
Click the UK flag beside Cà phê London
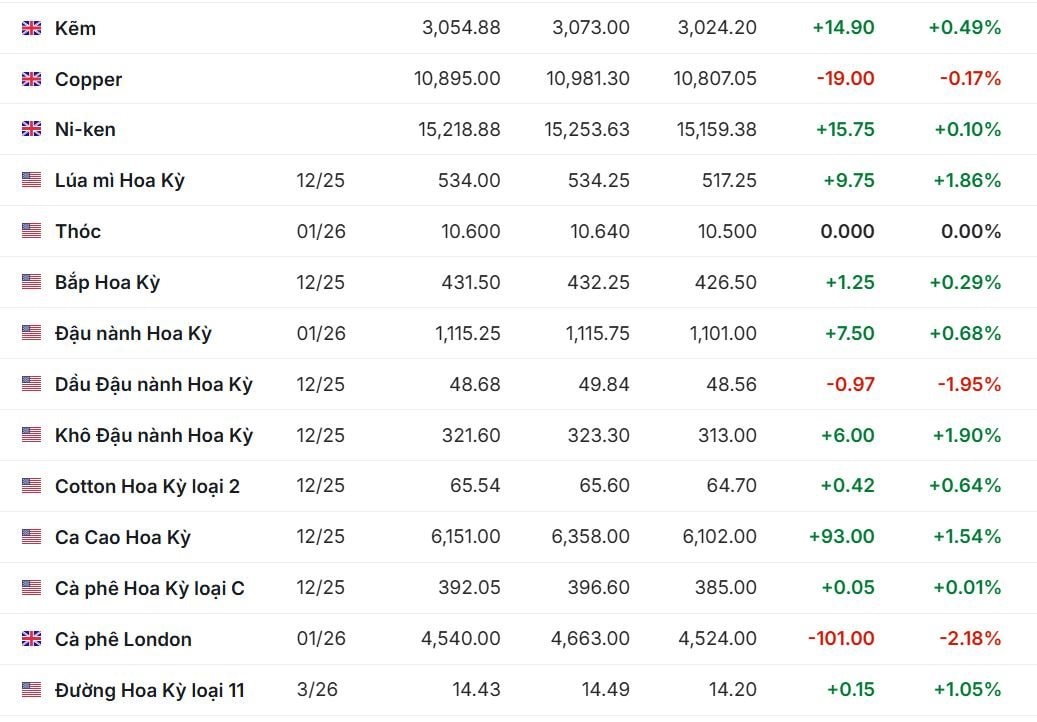(32, 639)
